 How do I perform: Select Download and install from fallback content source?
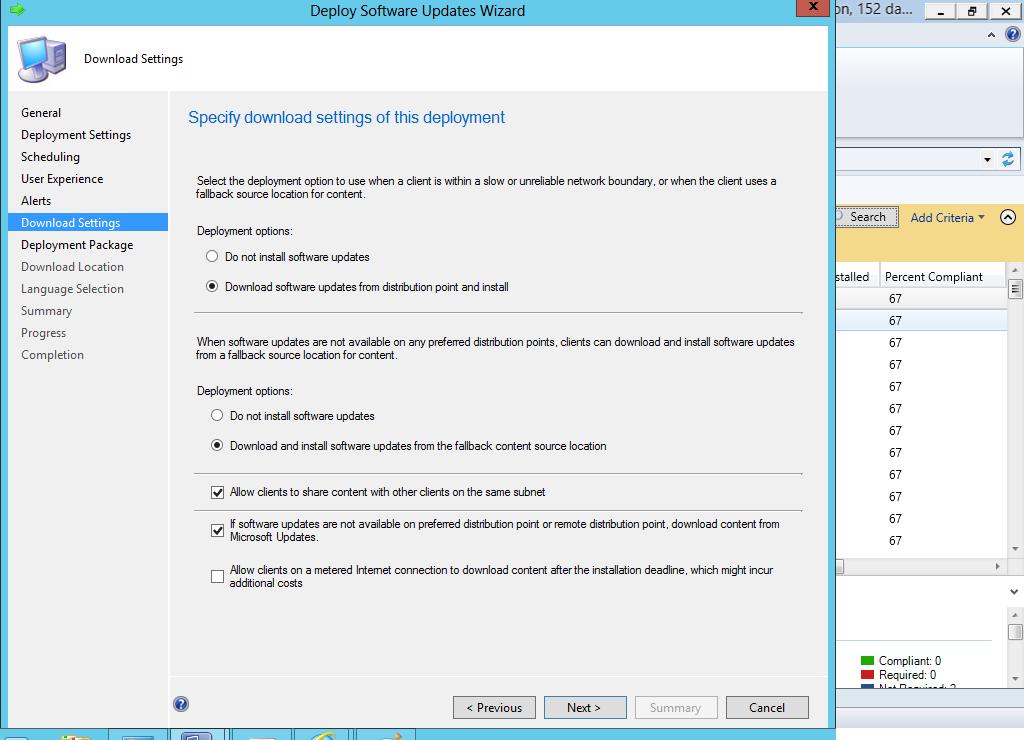pyautogui.click(x=217, y=445)
